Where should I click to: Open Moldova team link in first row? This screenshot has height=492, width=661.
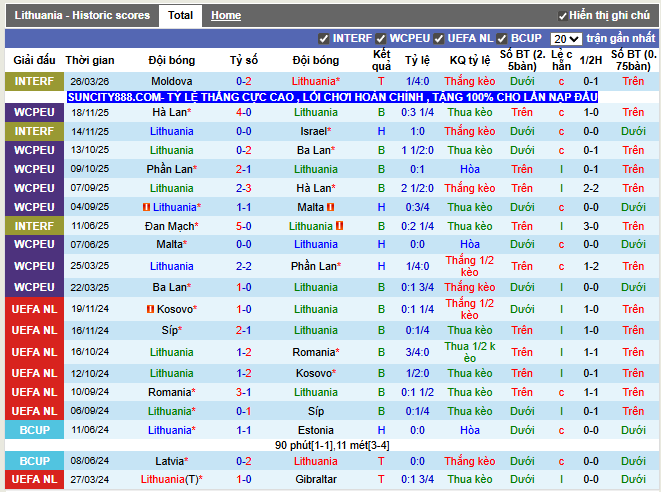pos(172,81)
